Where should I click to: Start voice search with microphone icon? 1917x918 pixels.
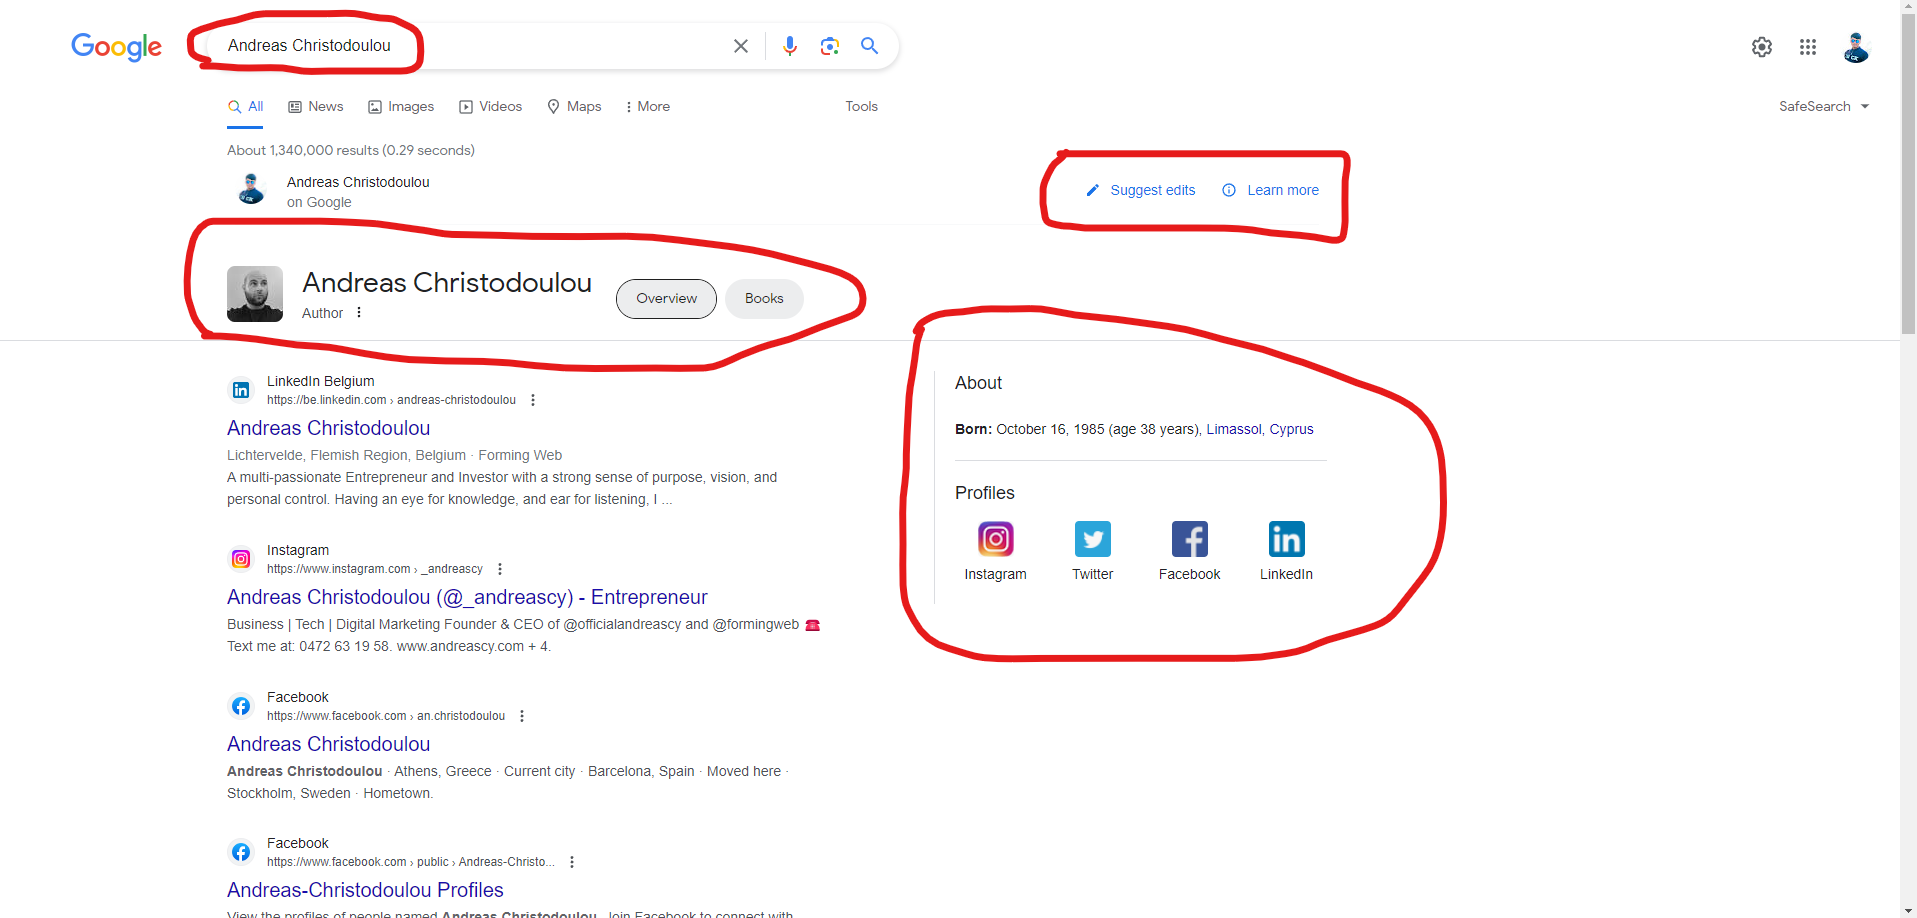tap(790, 46)
